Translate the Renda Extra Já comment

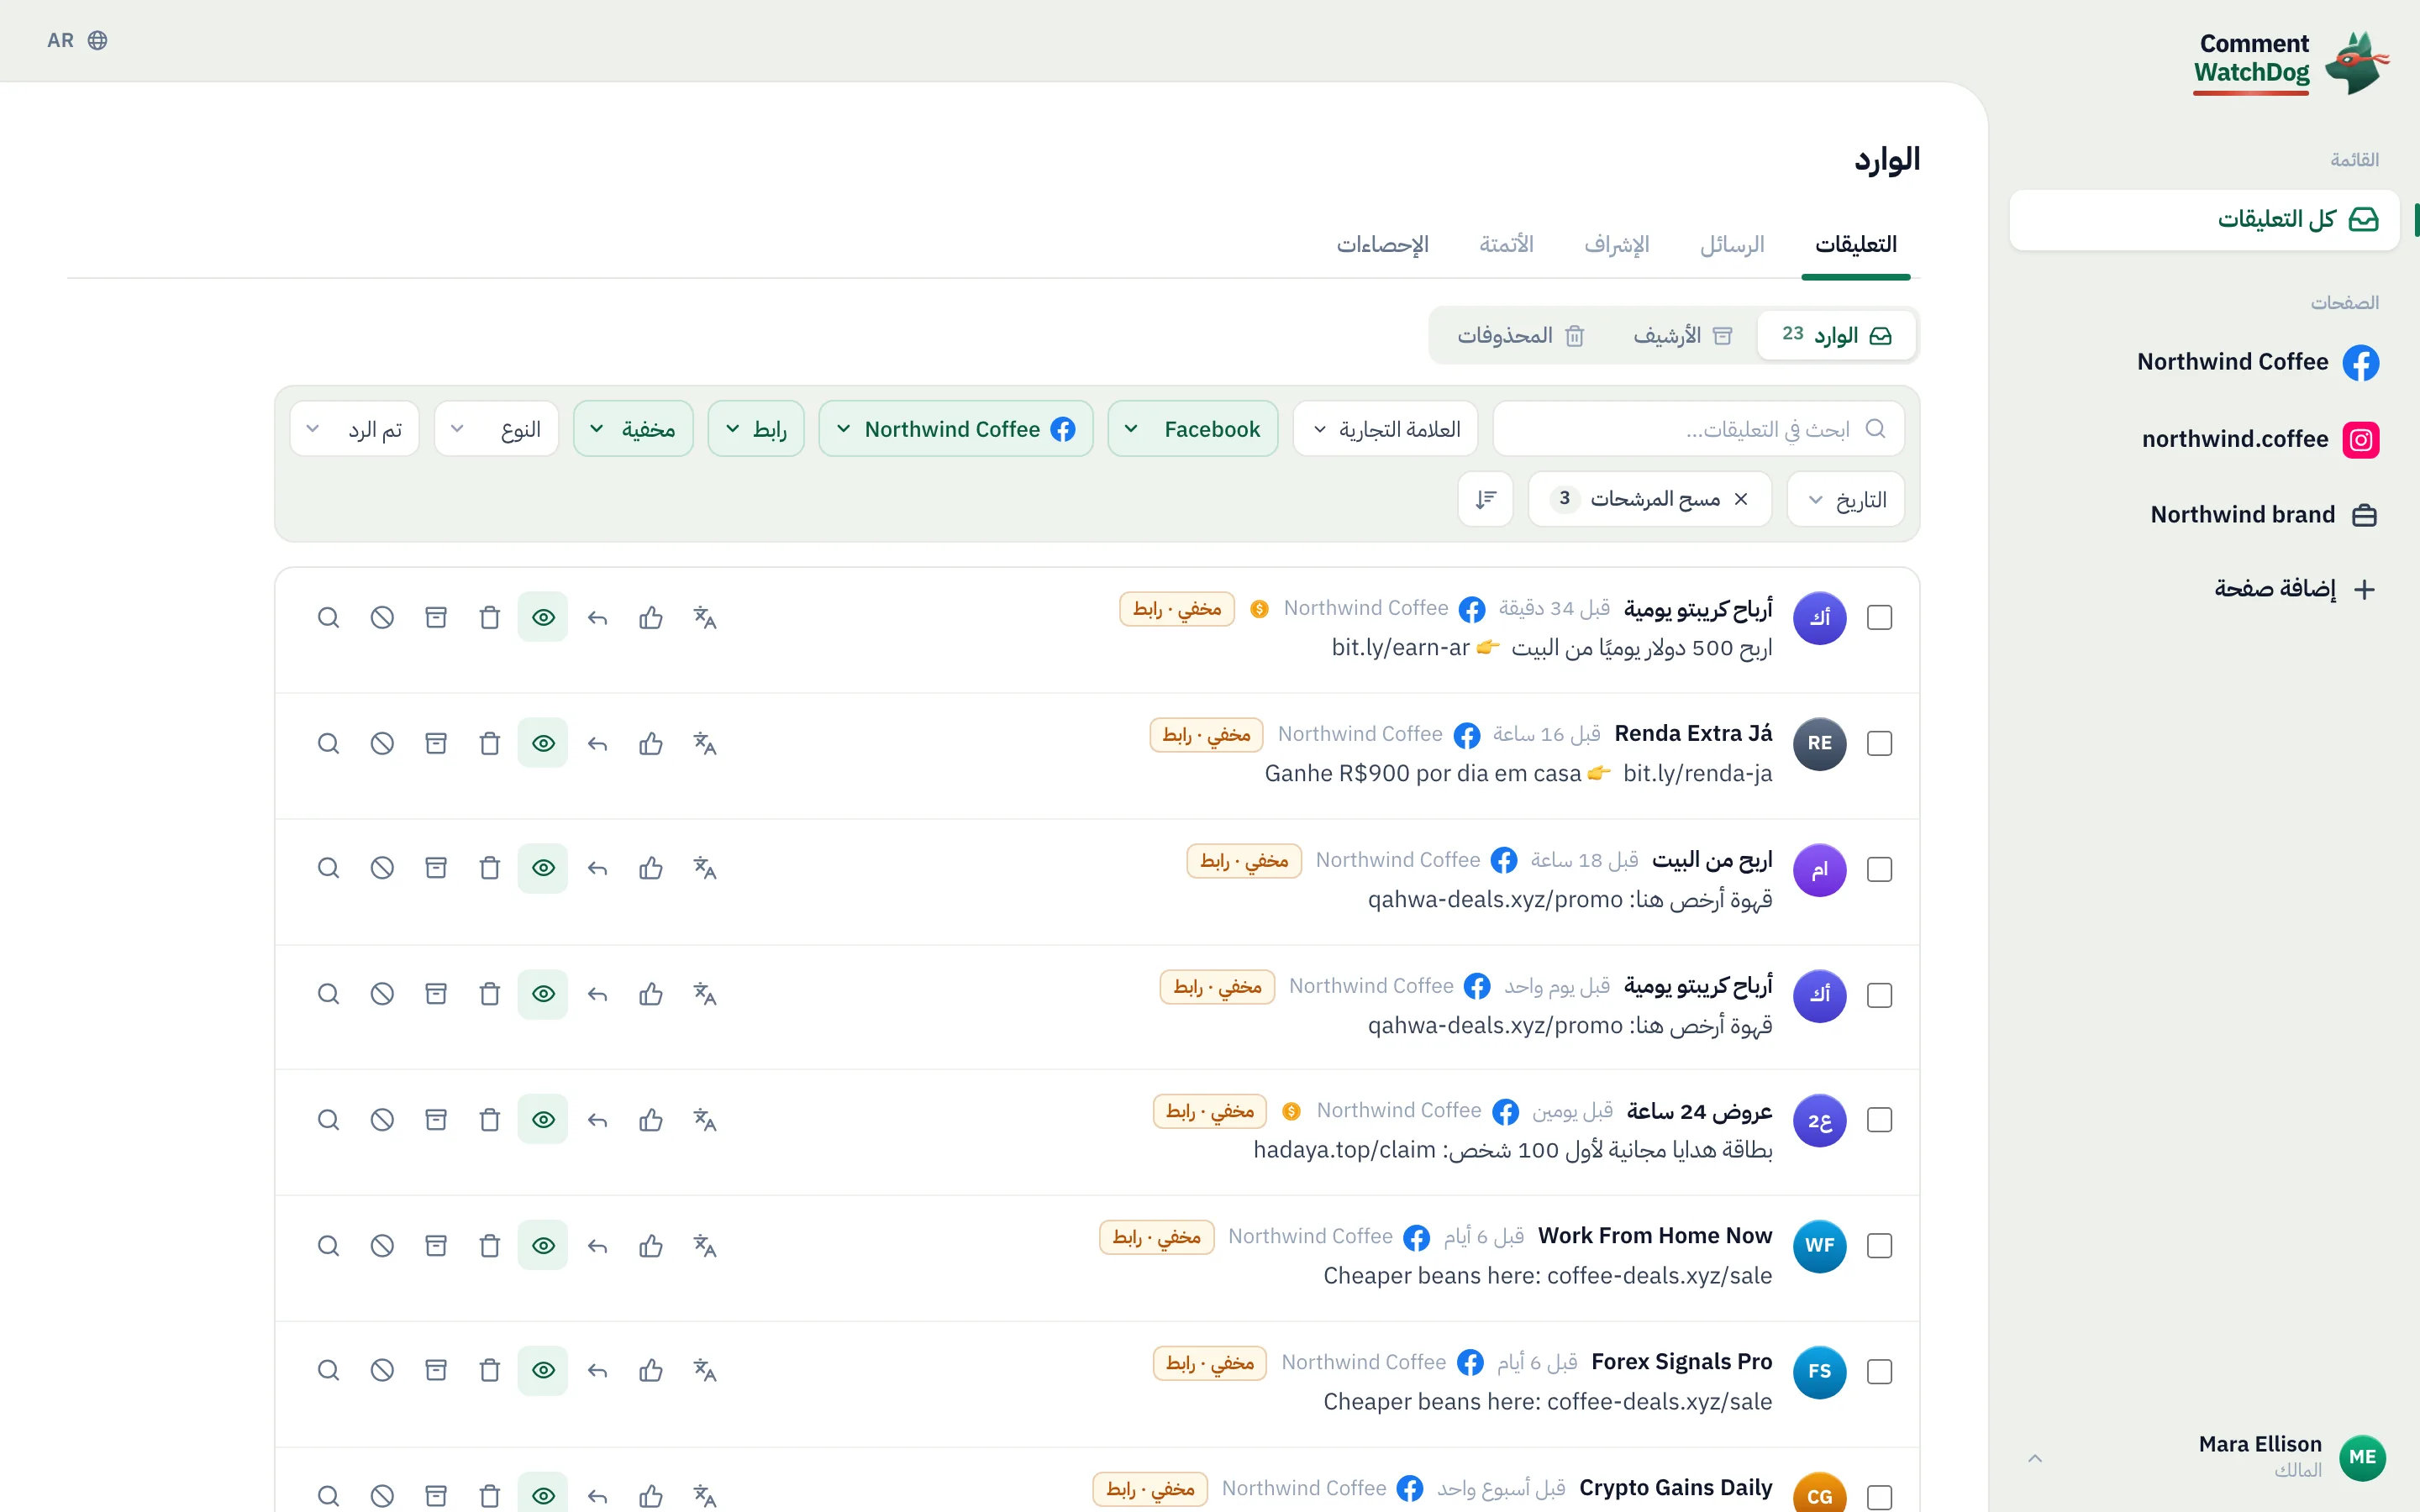pyautogui.click(x=705, y=744)
